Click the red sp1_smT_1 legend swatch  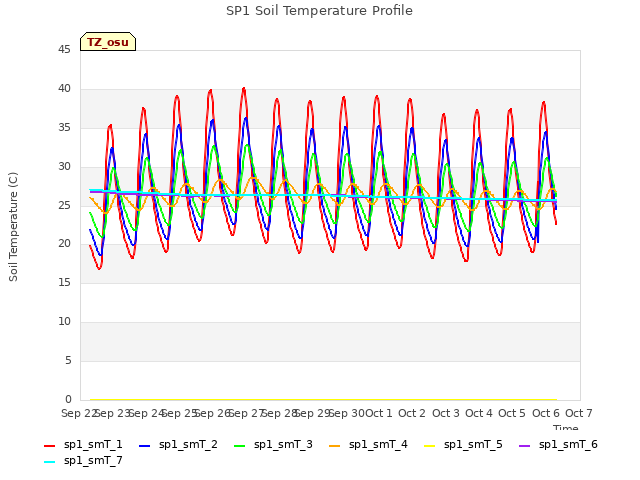coord(49,446)
